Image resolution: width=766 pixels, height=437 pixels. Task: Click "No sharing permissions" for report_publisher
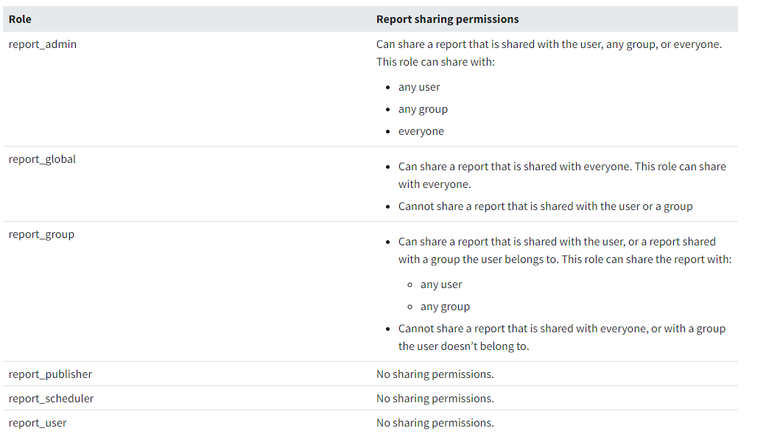click(435, 374)
